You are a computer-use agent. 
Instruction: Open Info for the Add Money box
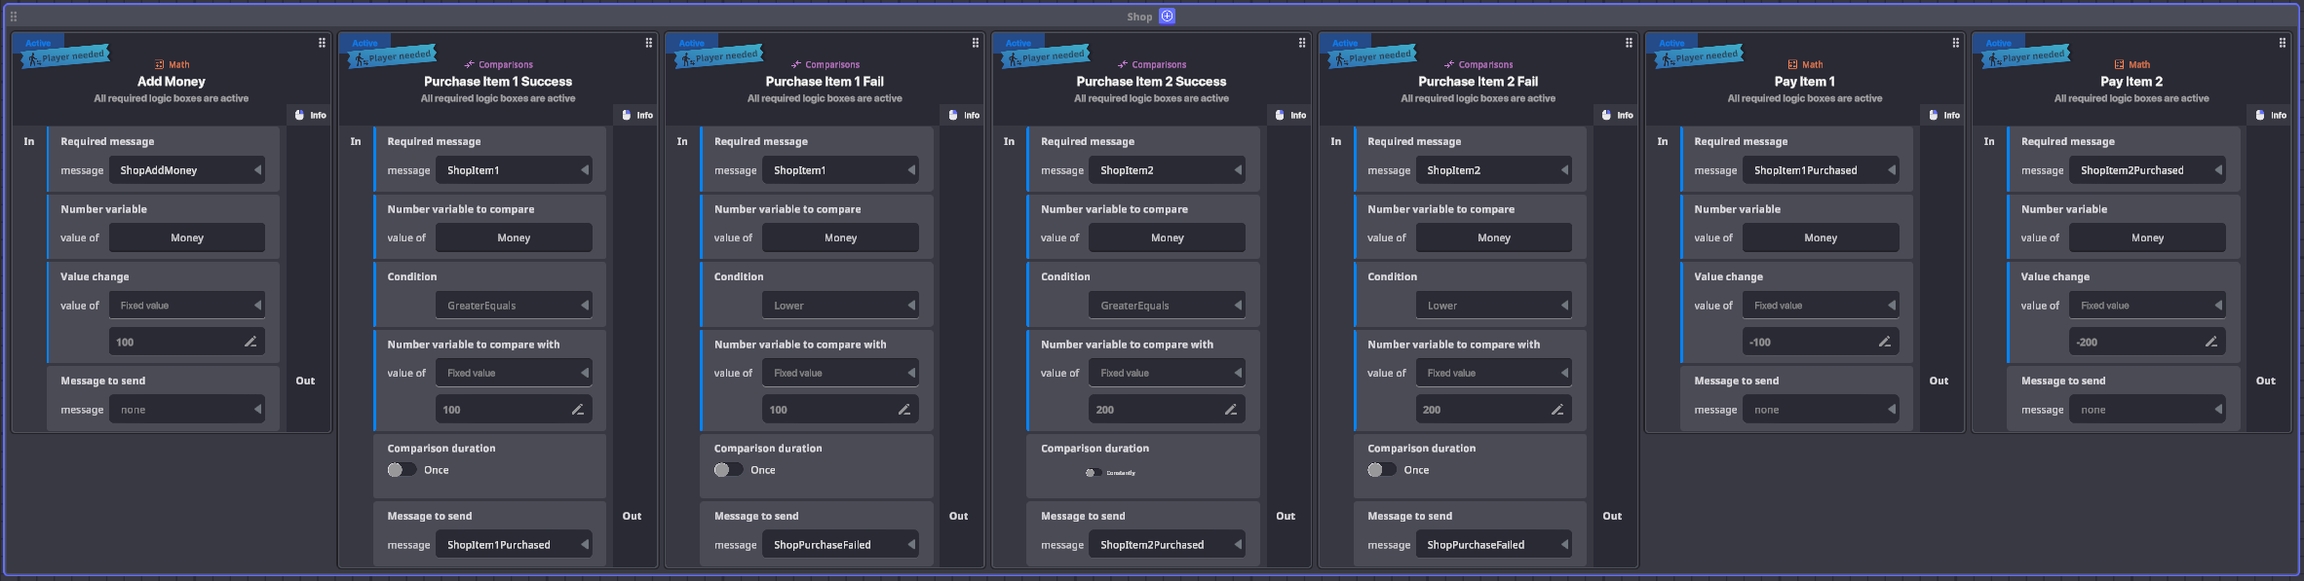(309, 115)
